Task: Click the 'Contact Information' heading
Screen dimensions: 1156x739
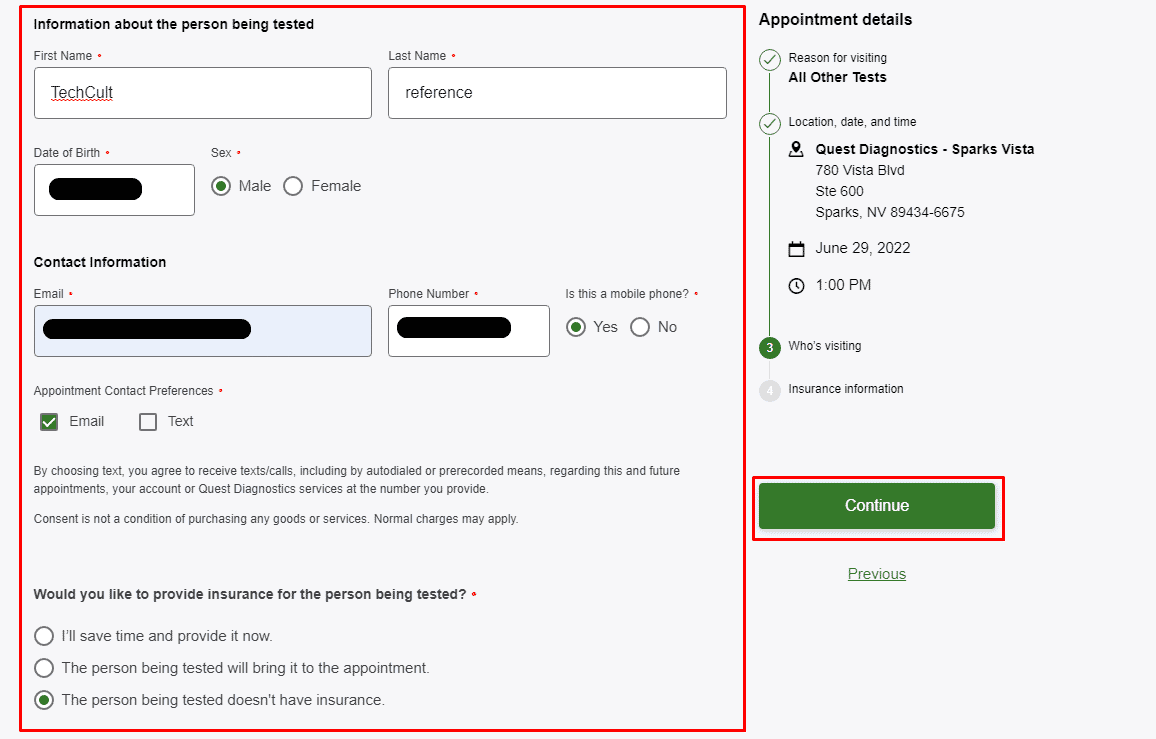Action: tap(100, 263)
